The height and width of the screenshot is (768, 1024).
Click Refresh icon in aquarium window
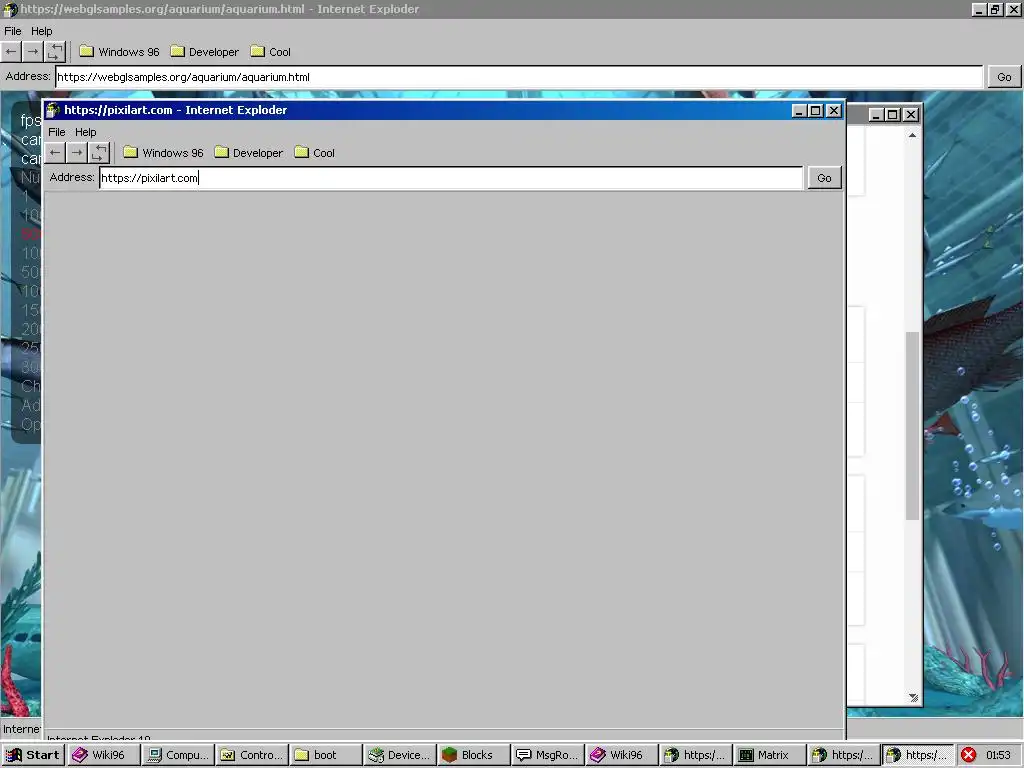point(55,52)
